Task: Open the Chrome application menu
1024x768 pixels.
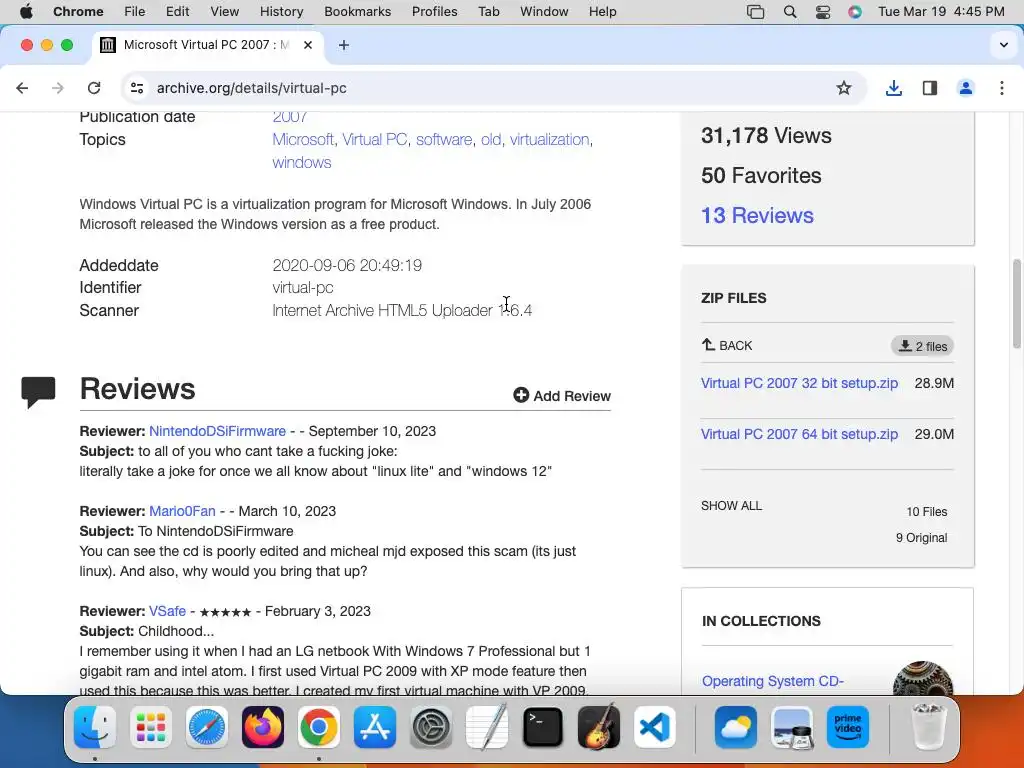Action: click(x=78, y=12)
